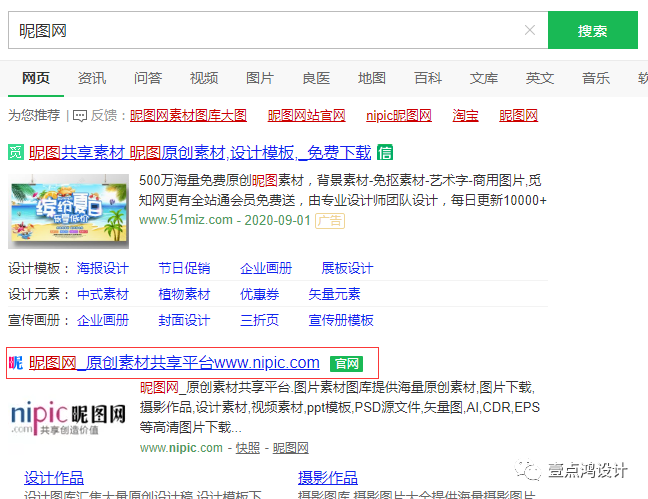Open the 中式素材 link
Viewport: 648px width, 499px height.
click(103, 294)
